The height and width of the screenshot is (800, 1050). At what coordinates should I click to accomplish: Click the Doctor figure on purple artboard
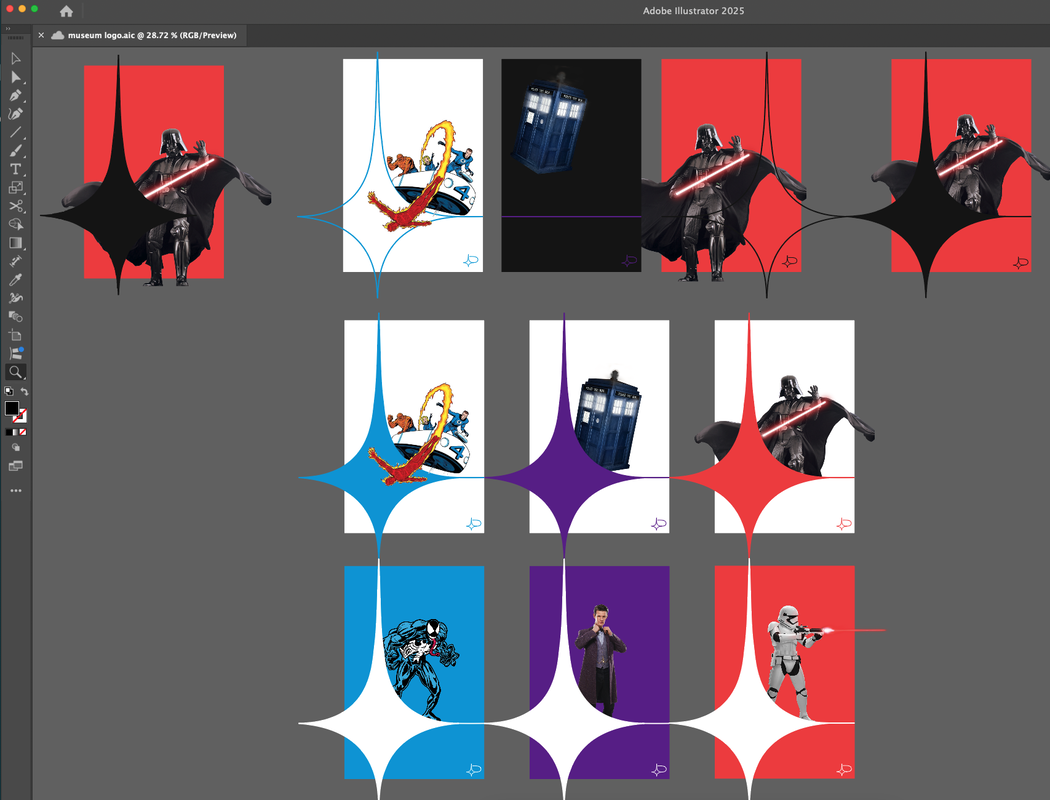pos(601,659)
